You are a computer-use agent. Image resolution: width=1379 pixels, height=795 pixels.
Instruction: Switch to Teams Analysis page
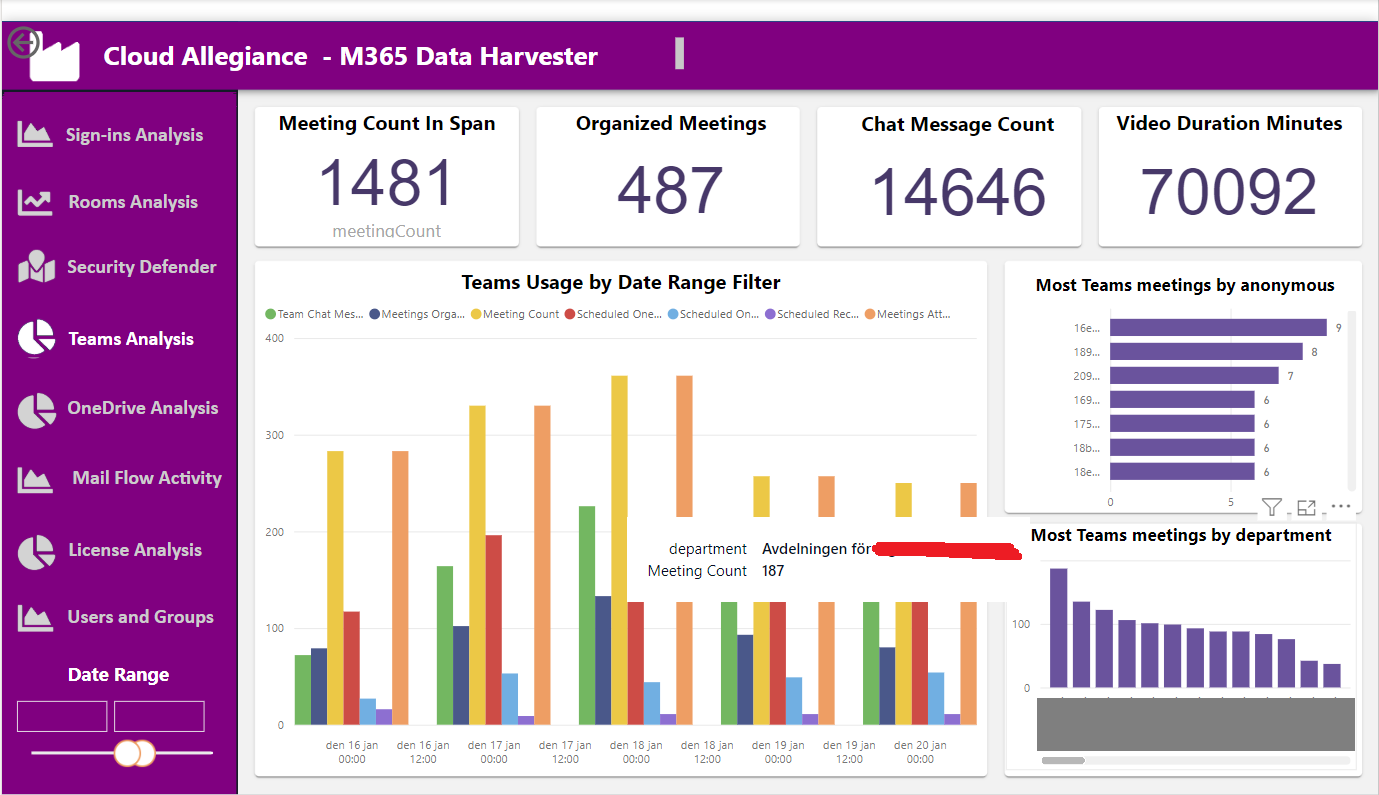click(131, 339)
